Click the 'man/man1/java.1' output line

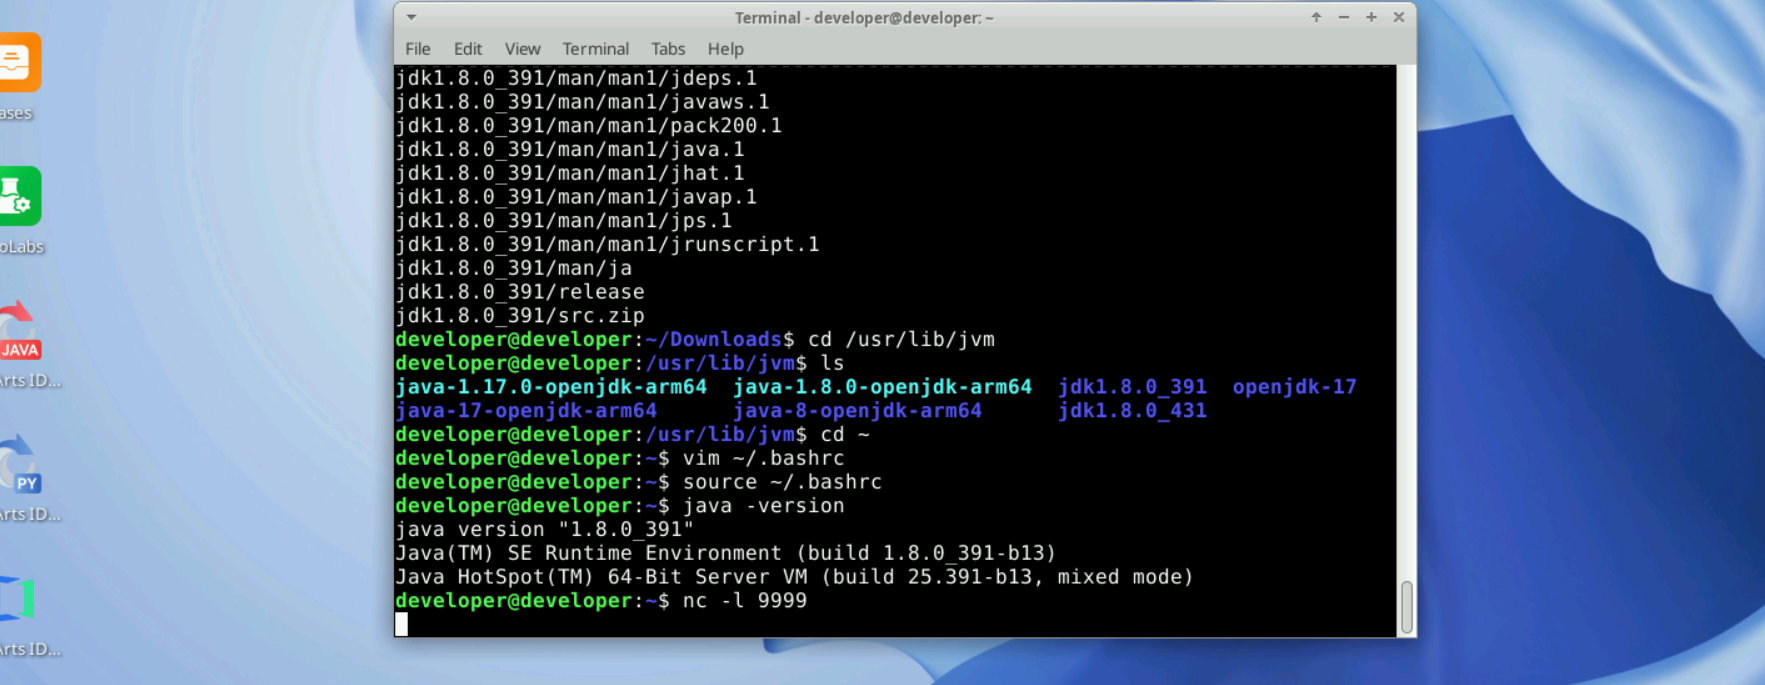click(x=570, y=149)
